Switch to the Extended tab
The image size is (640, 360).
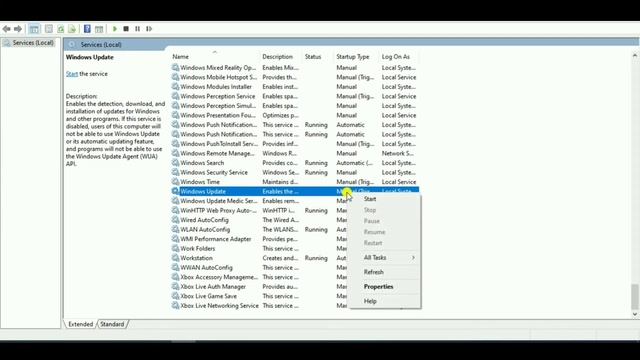(80, 324)
